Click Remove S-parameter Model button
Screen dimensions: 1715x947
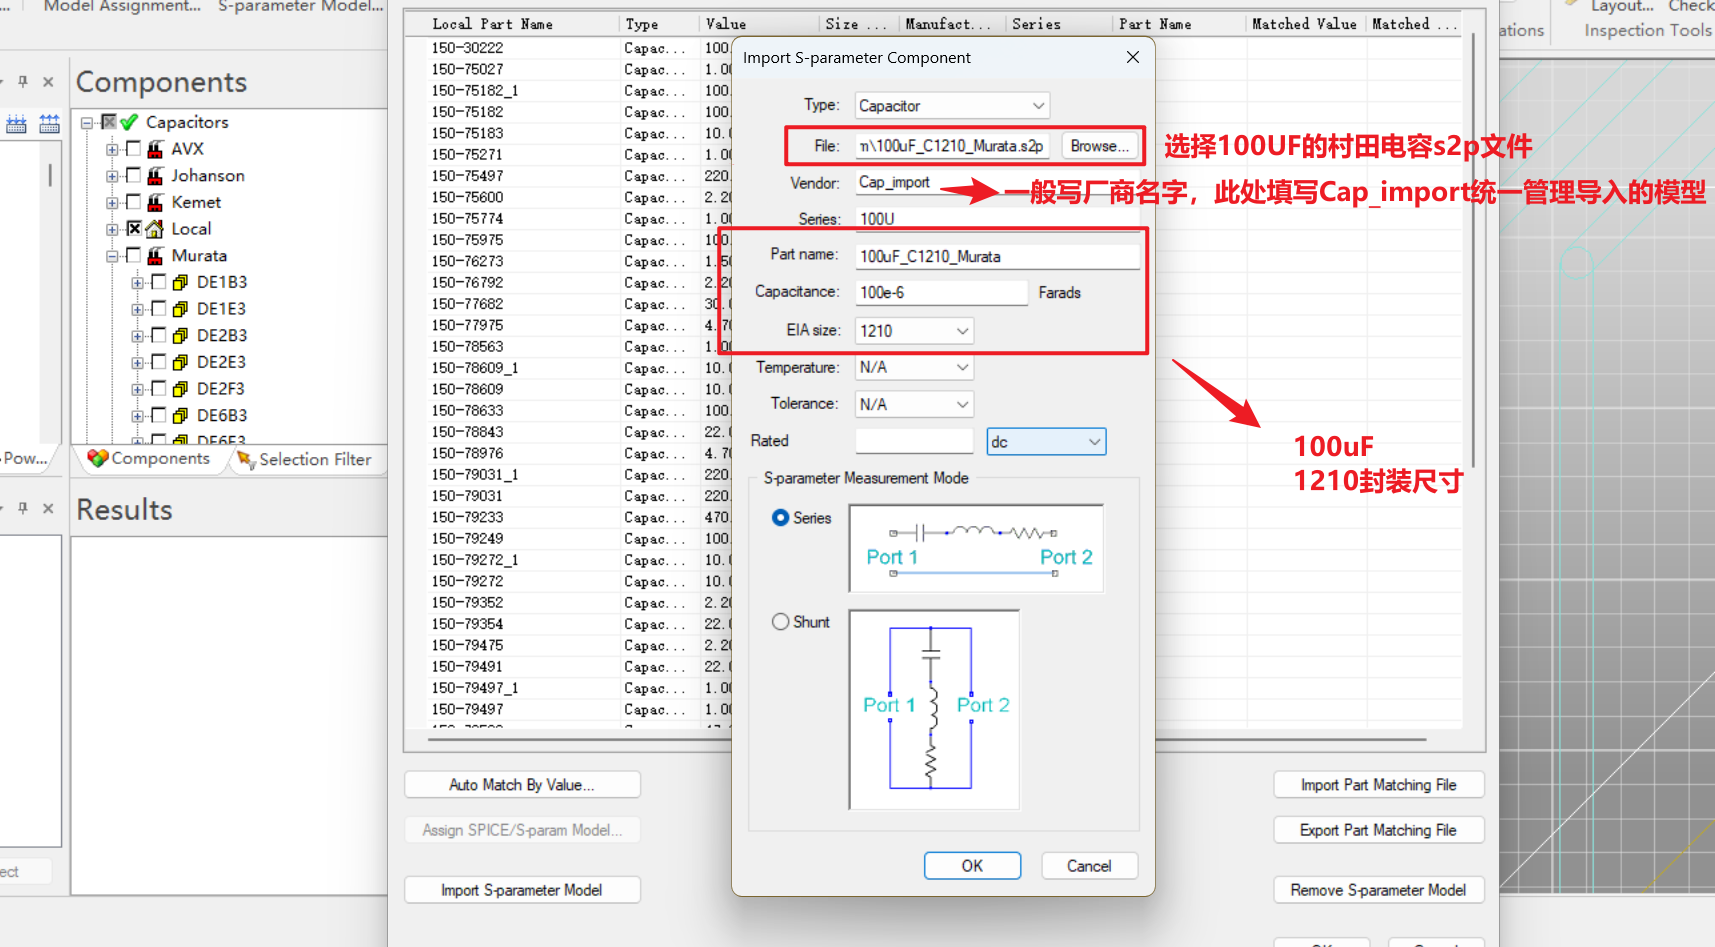click(x=1378, y=890)
